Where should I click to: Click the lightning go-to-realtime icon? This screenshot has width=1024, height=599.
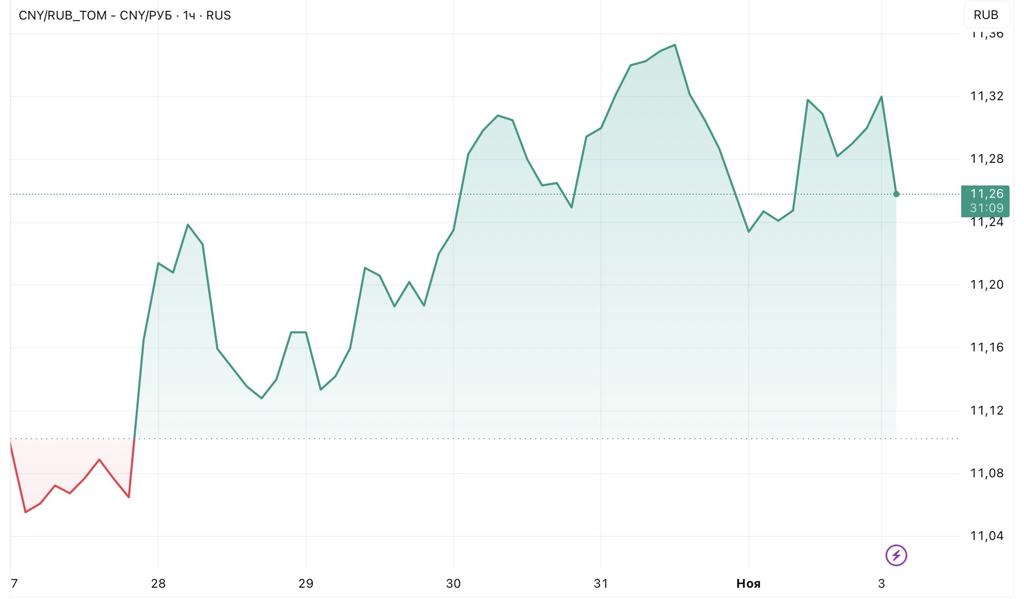coord(896,555)
